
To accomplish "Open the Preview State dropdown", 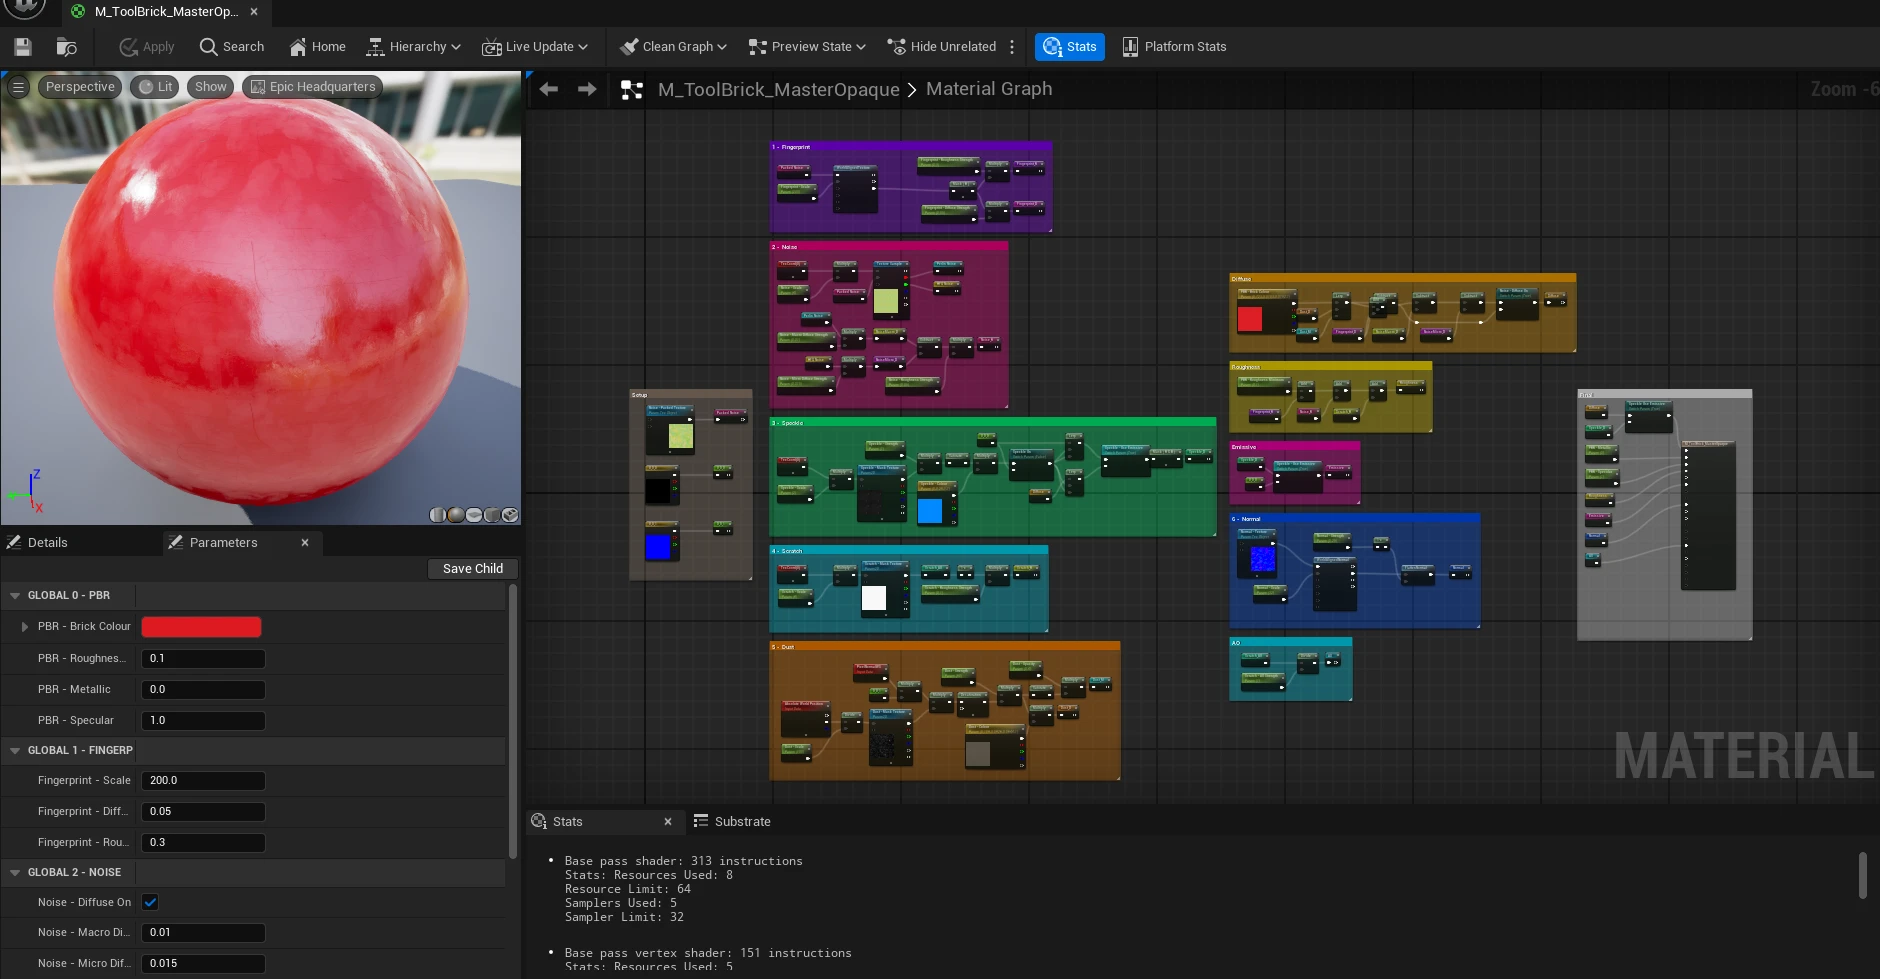I will [807, 46].
